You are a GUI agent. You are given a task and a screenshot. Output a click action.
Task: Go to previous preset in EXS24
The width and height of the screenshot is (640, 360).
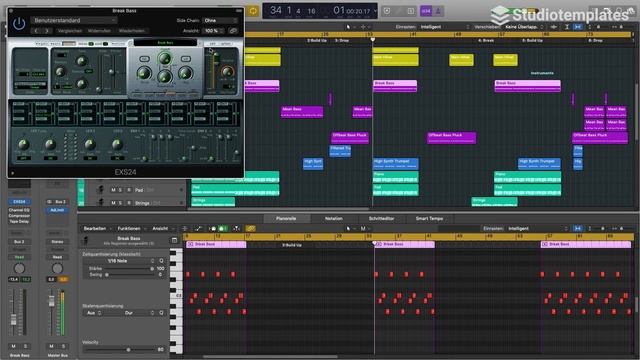pos(36,31)
